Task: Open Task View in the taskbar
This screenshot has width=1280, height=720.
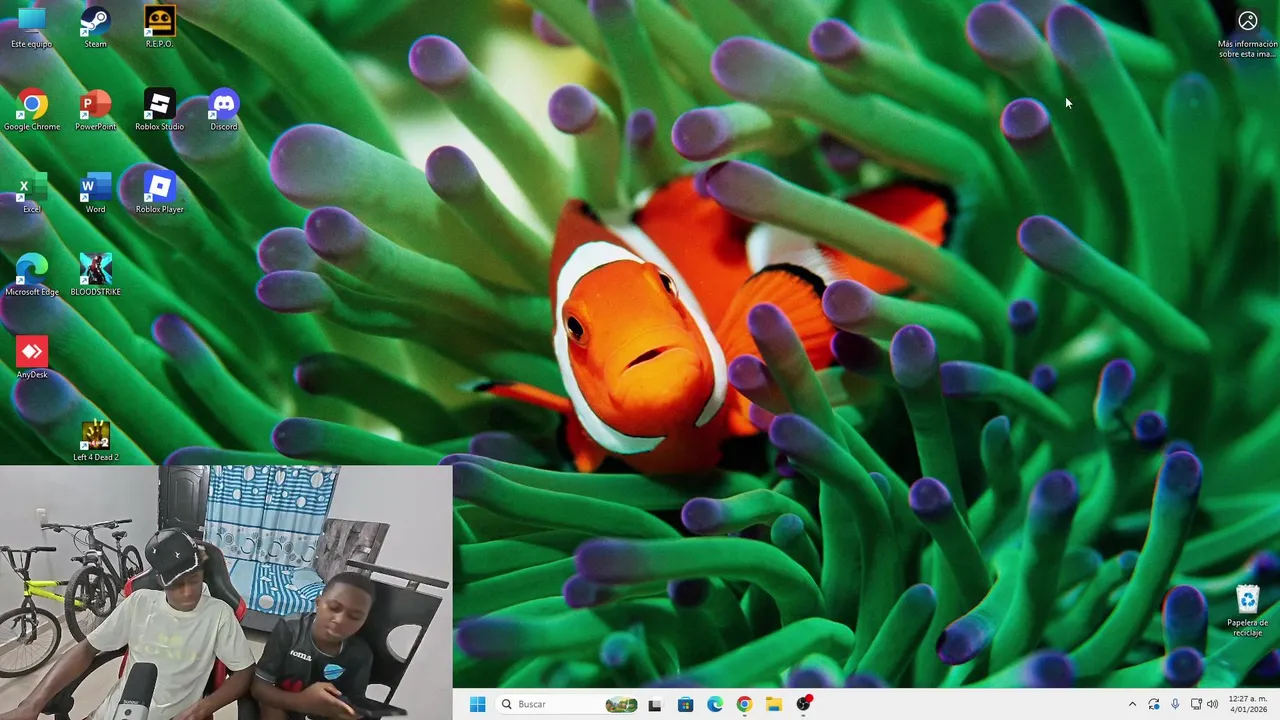Action: (655, 704)
